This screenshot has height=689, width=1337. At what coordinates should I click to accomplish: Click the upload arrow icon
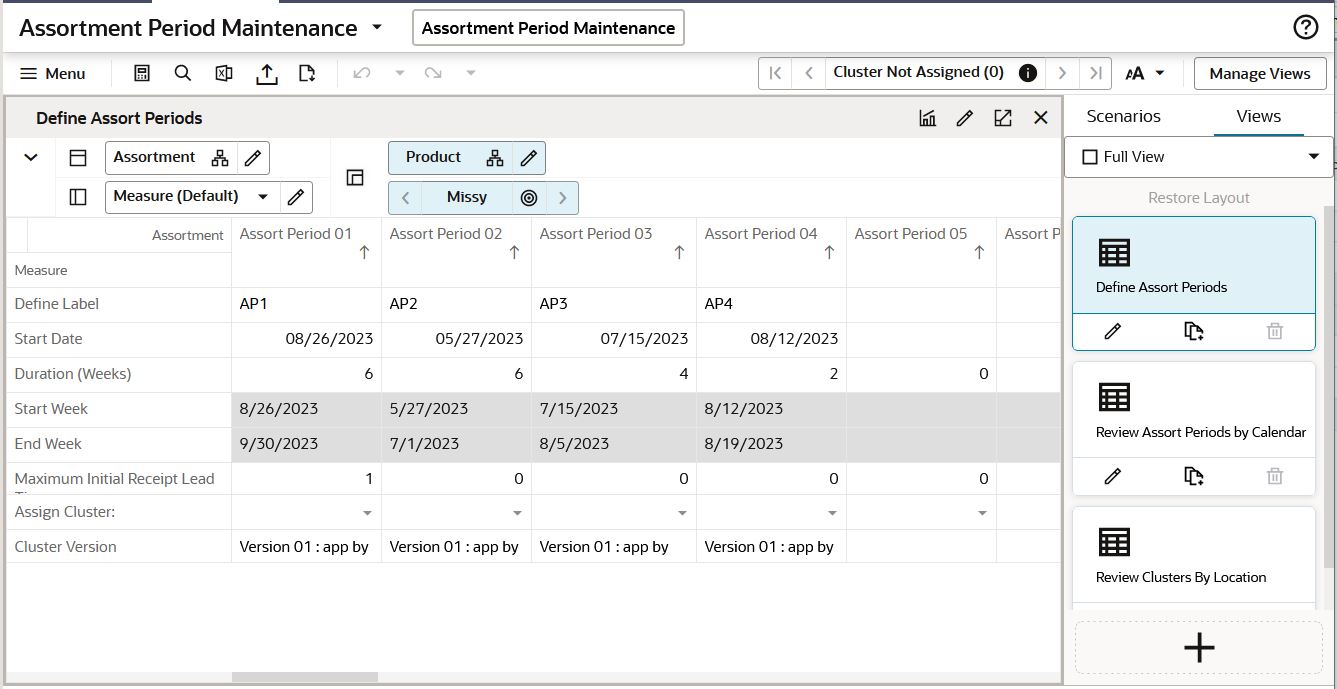coord(266,73)
